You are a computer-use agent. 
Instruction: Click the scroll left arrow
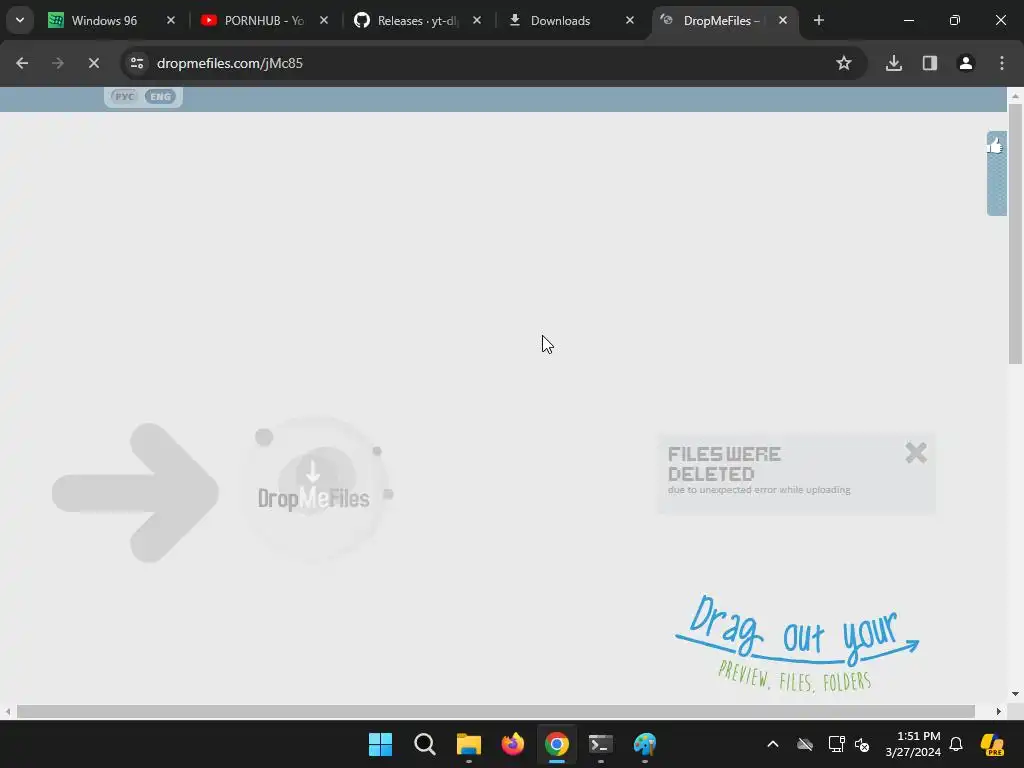click(x=8, y=711)
